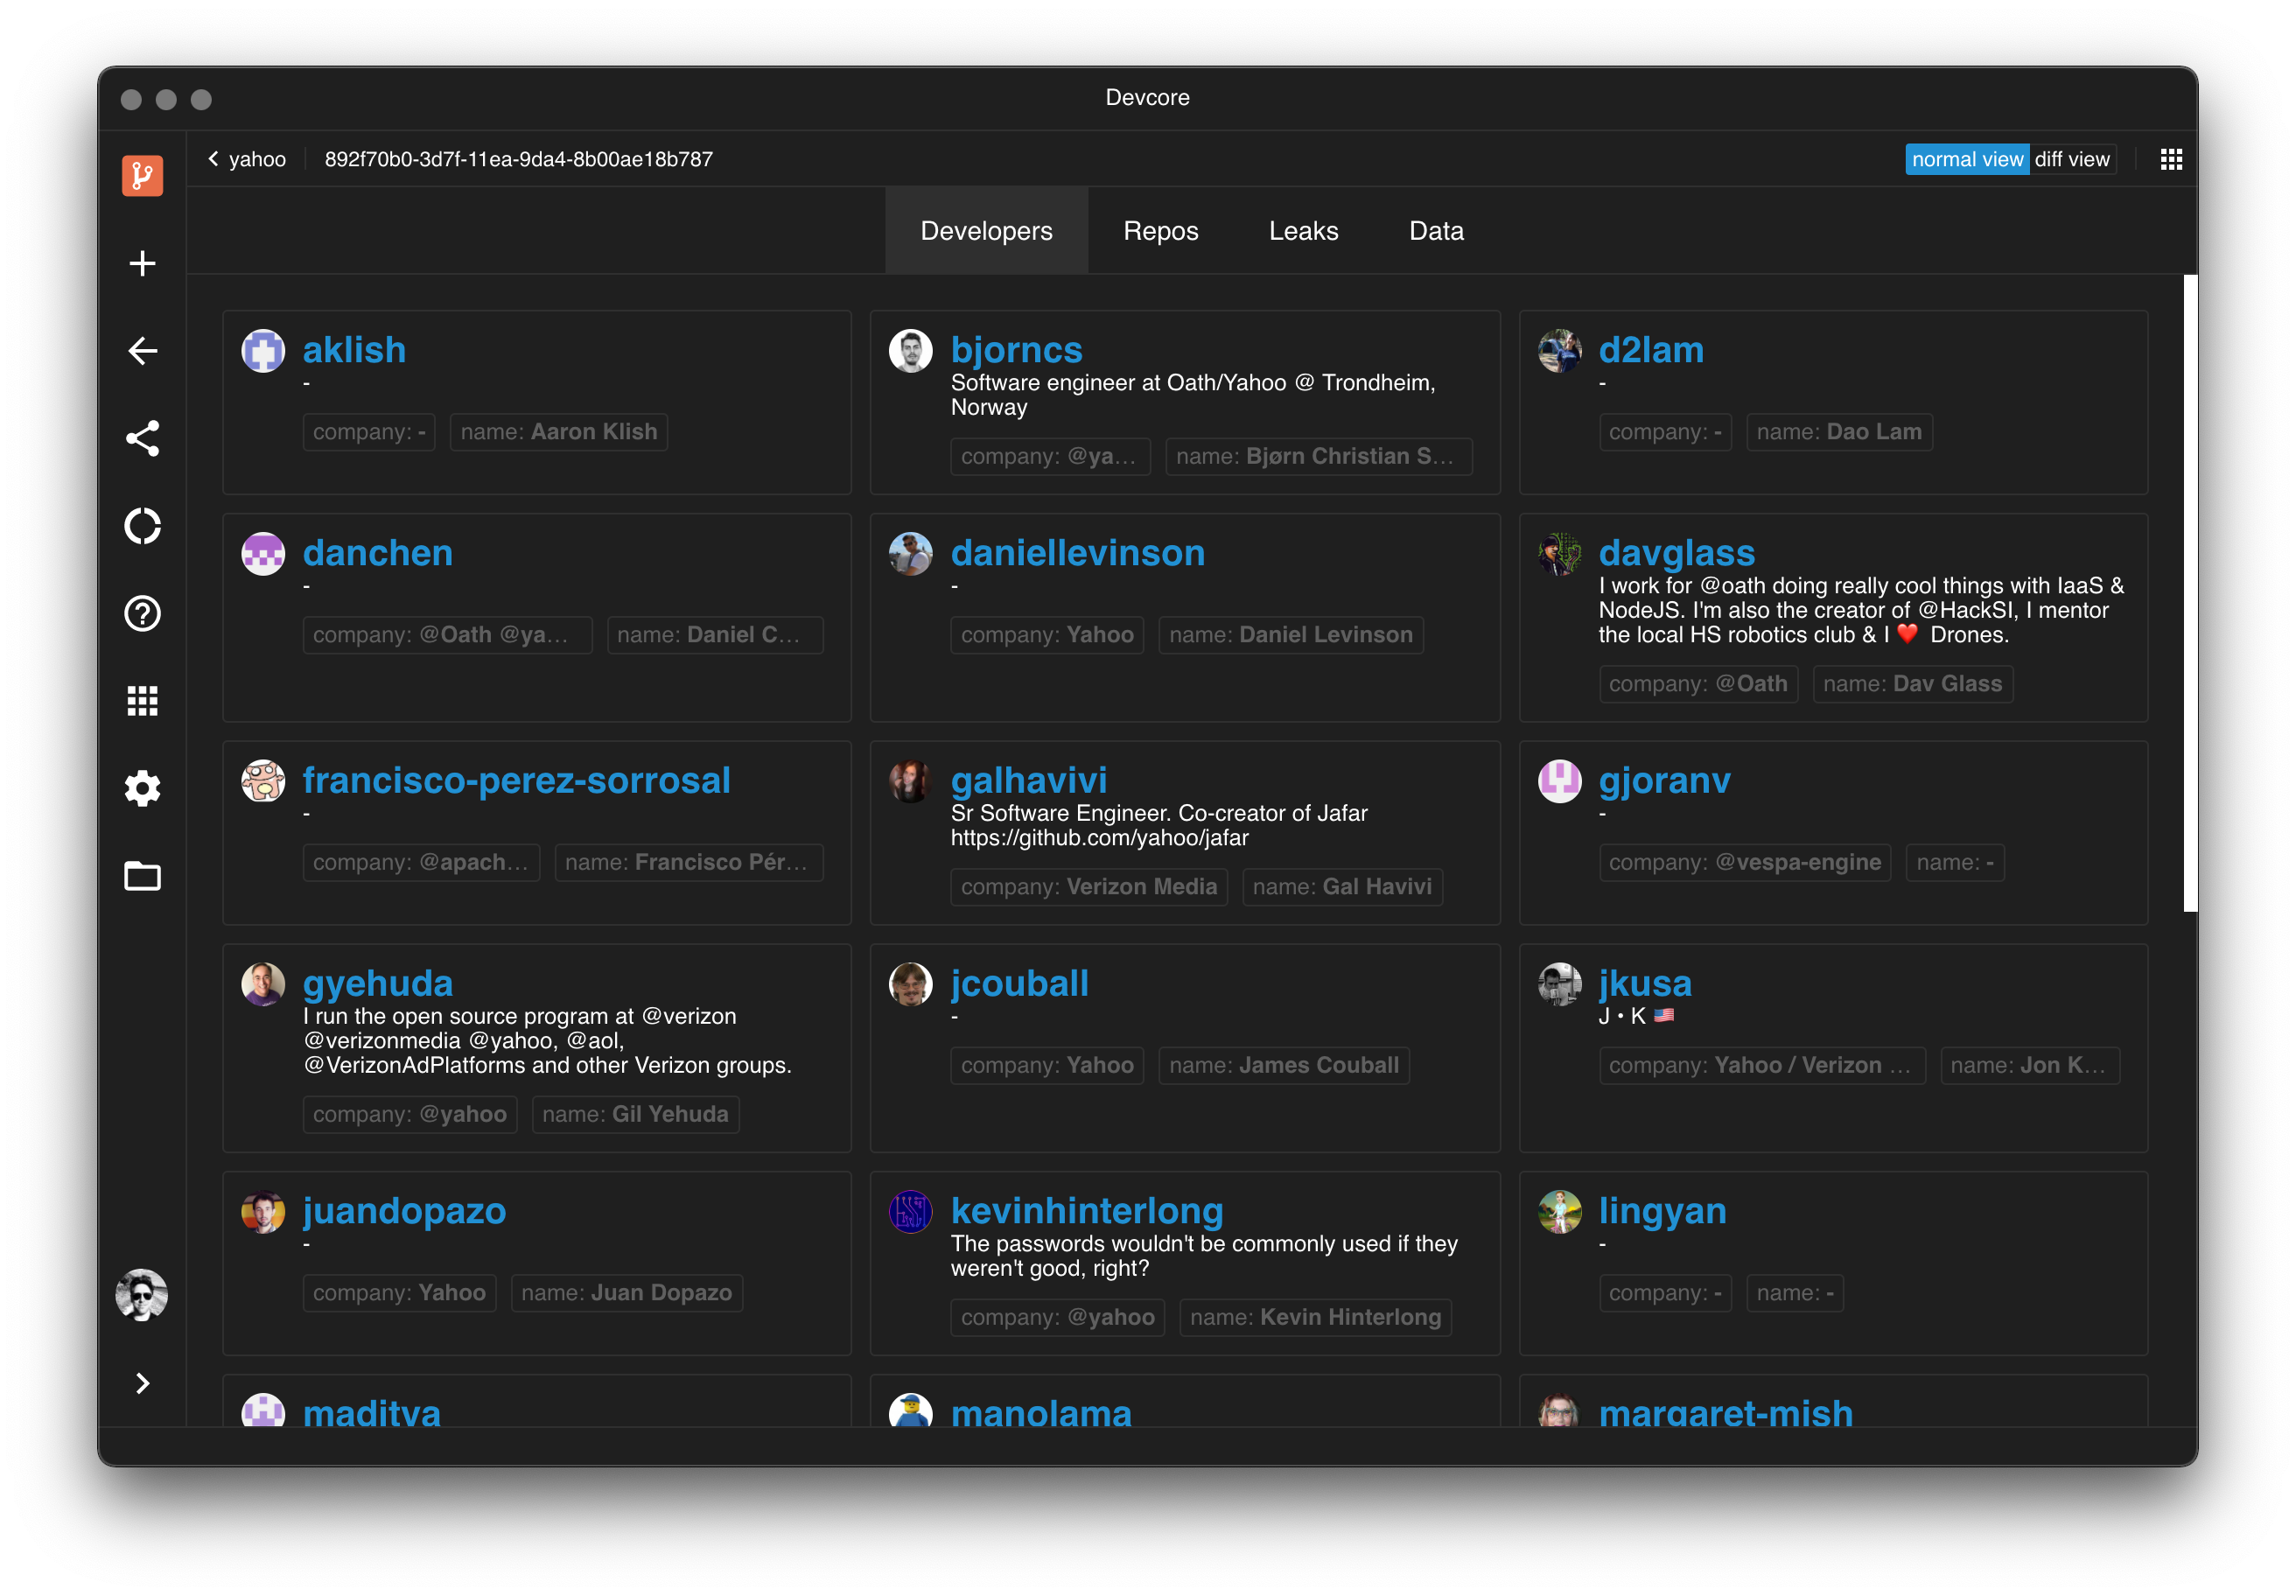
Task: Click the plus icon in the sidebar
Action: tap(142, 263)
